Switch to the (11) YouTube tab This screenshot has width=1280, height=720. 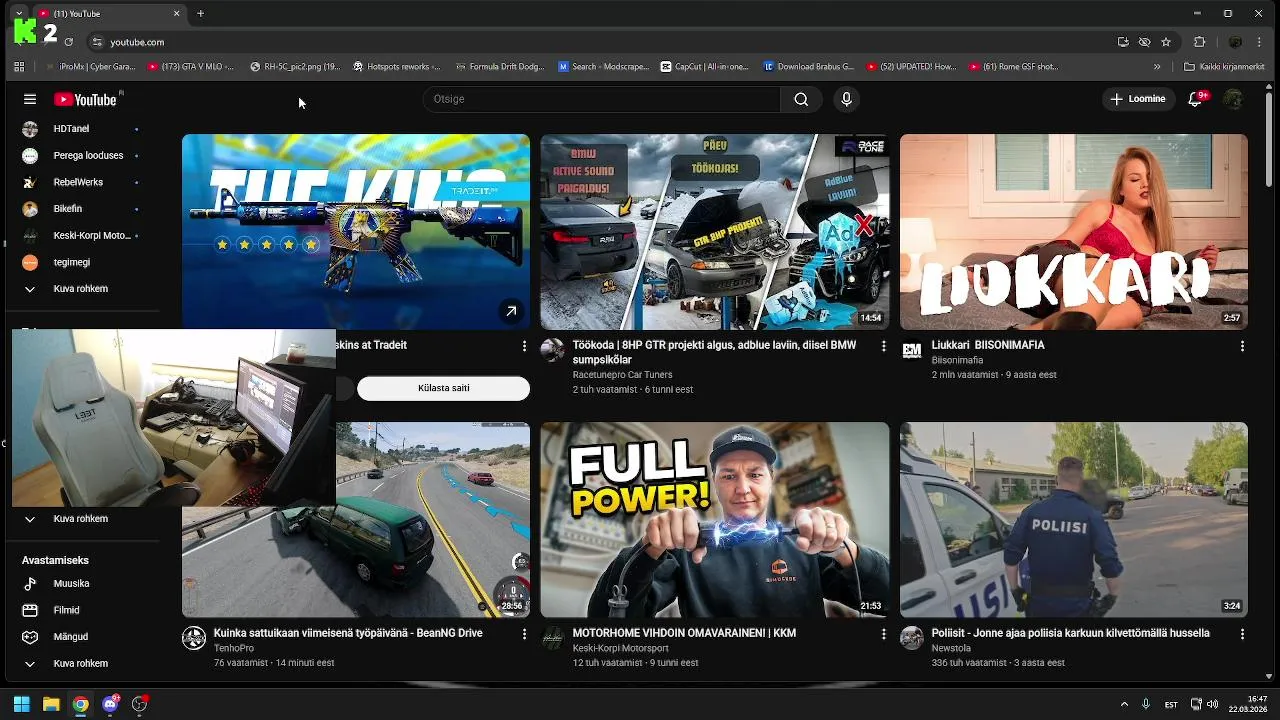[x=108, y=13]
